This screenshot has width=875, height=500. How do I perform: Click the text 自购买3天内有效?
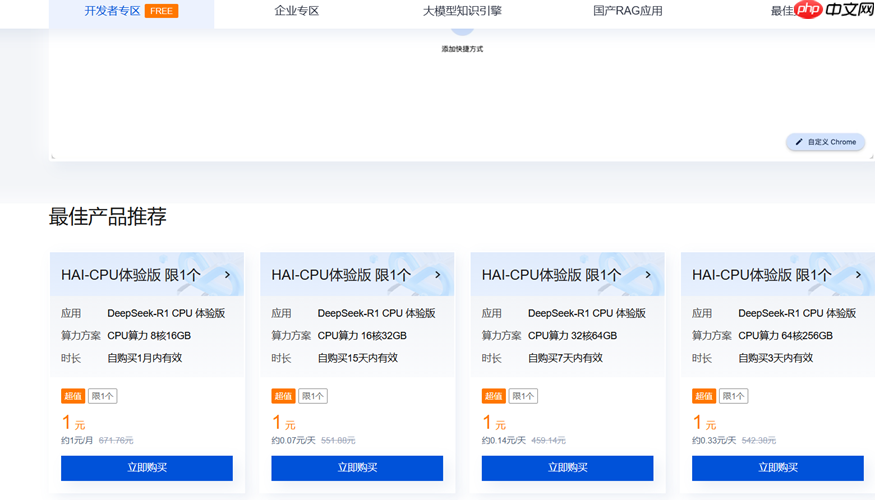click(776, 358)
